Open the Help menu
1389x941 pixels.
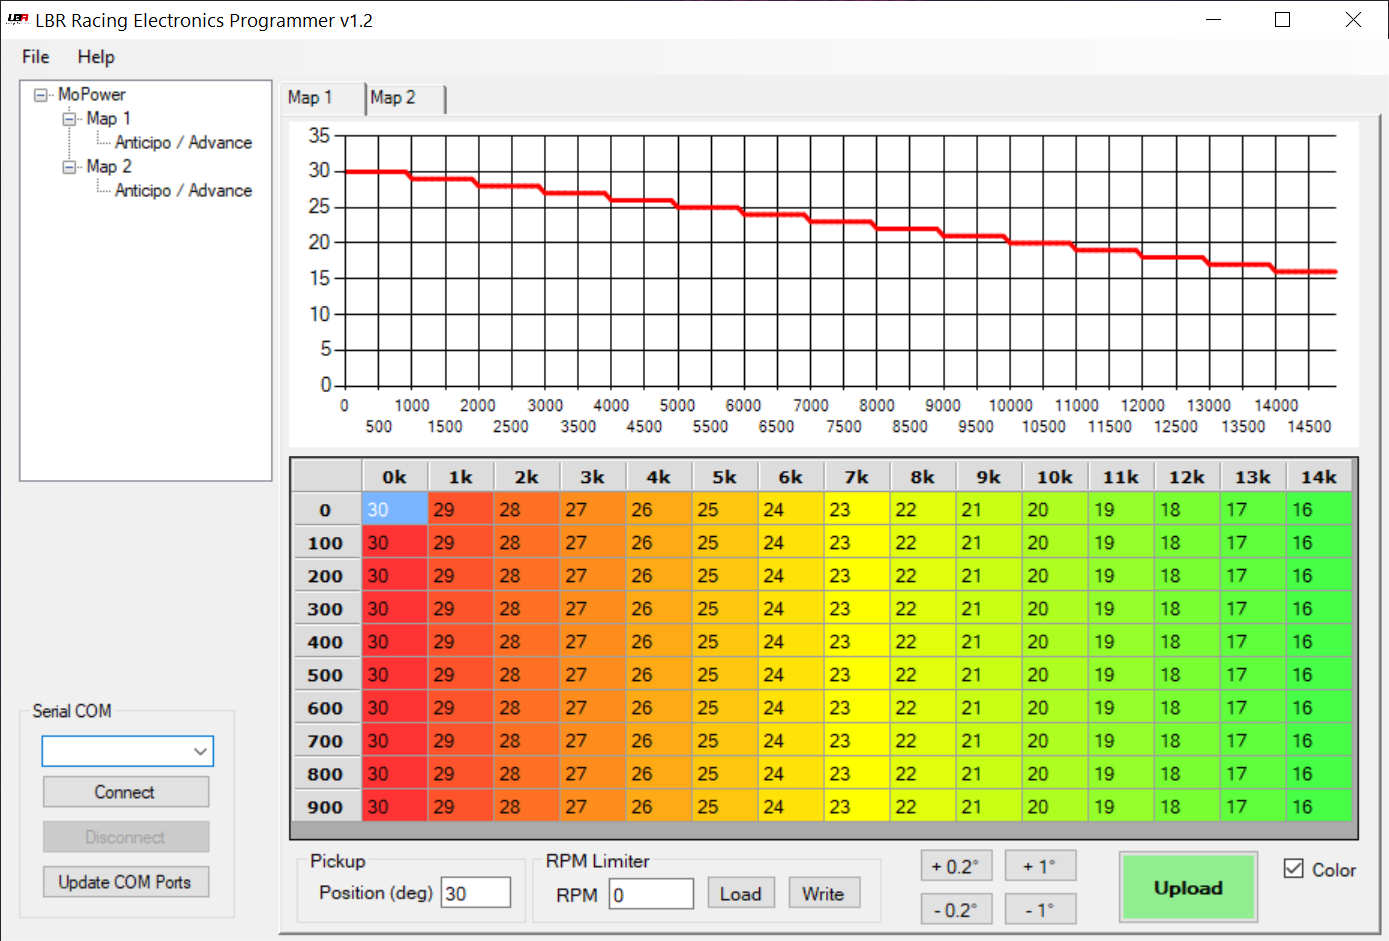pyautogui.click(x=96, y=57)
